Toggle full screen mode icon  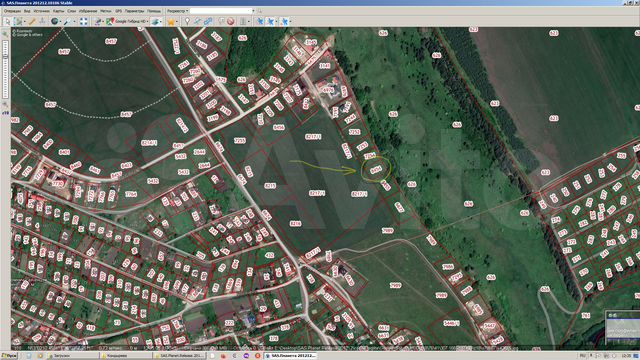(84, 21)
